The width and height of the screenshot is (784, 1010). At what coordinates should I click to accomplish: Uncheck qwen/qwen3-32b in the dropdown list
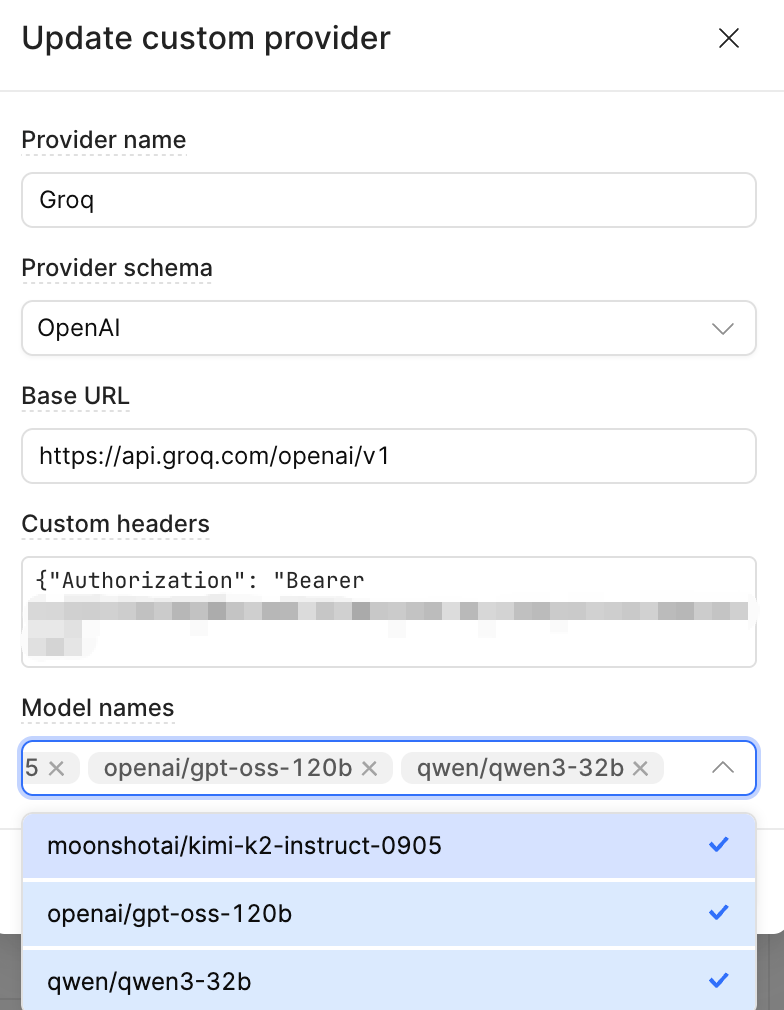point(388,981)
